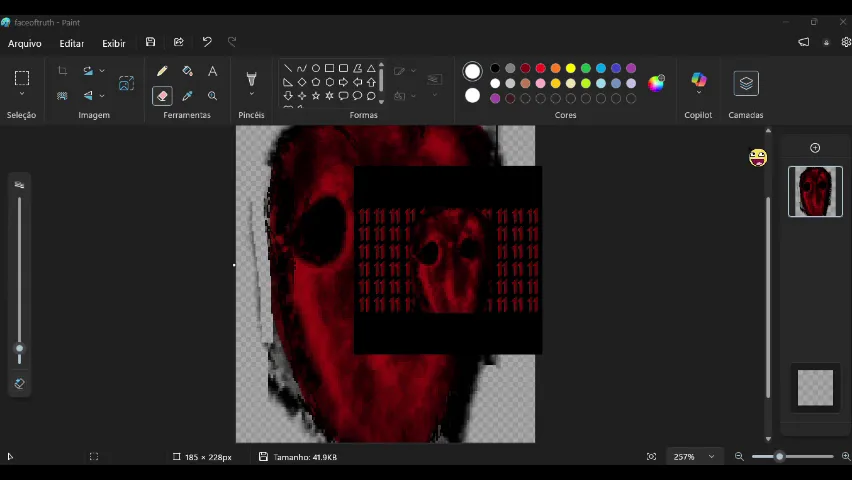Click the Save icon in title bar
Viewport: 852px width, 480px height.
151,42
